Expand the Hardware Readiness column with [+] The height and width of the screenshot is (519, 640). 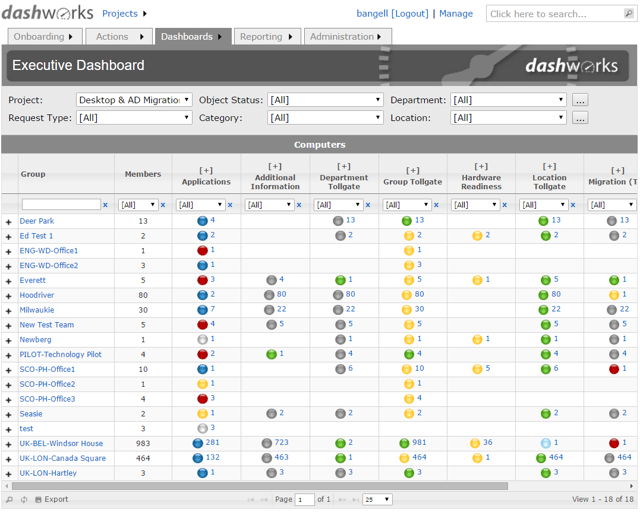(481, 166)
